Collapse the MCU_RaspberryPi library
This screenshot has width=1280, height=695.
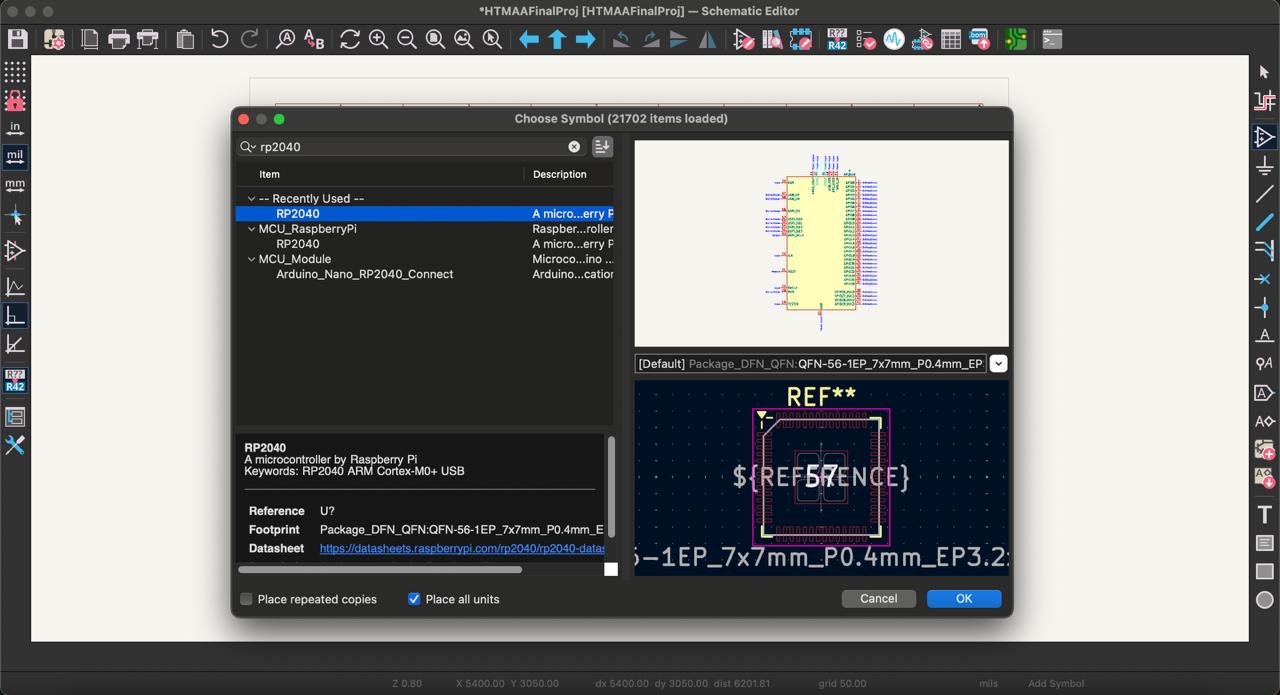point(252,229)
